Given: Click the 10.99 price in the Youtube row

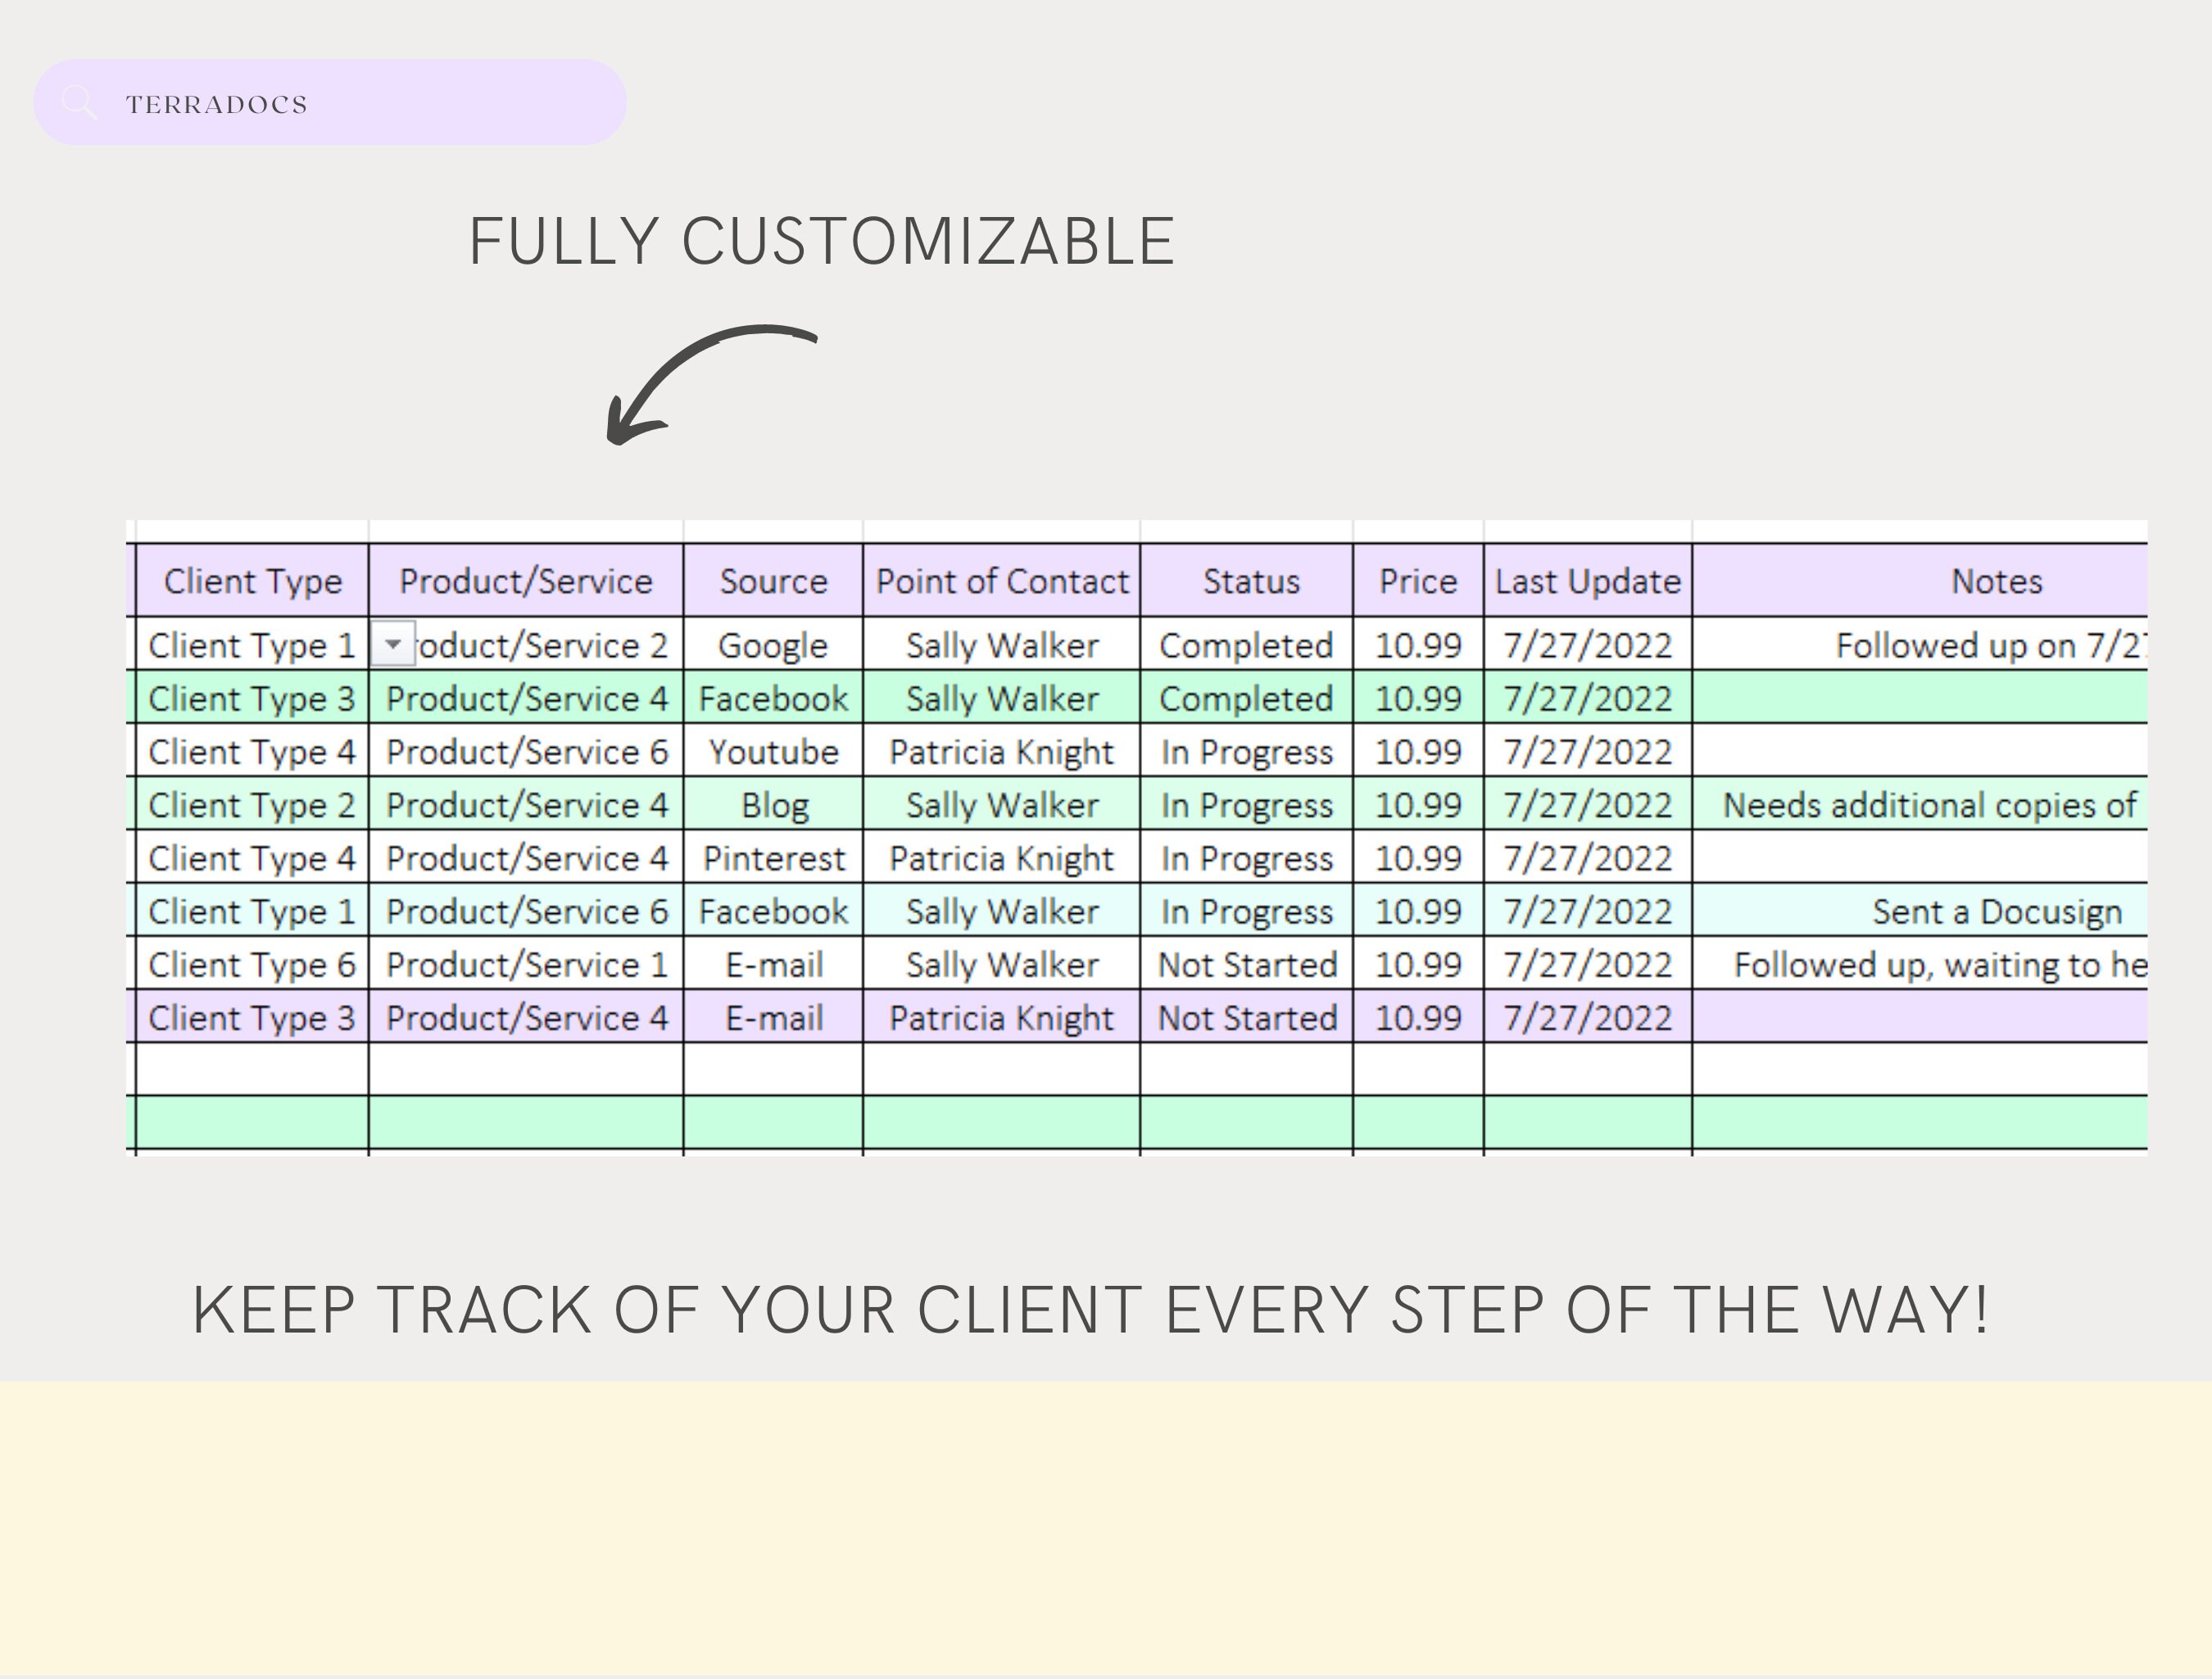Looking at the screenshot, I should click(x=1418, y=751).
